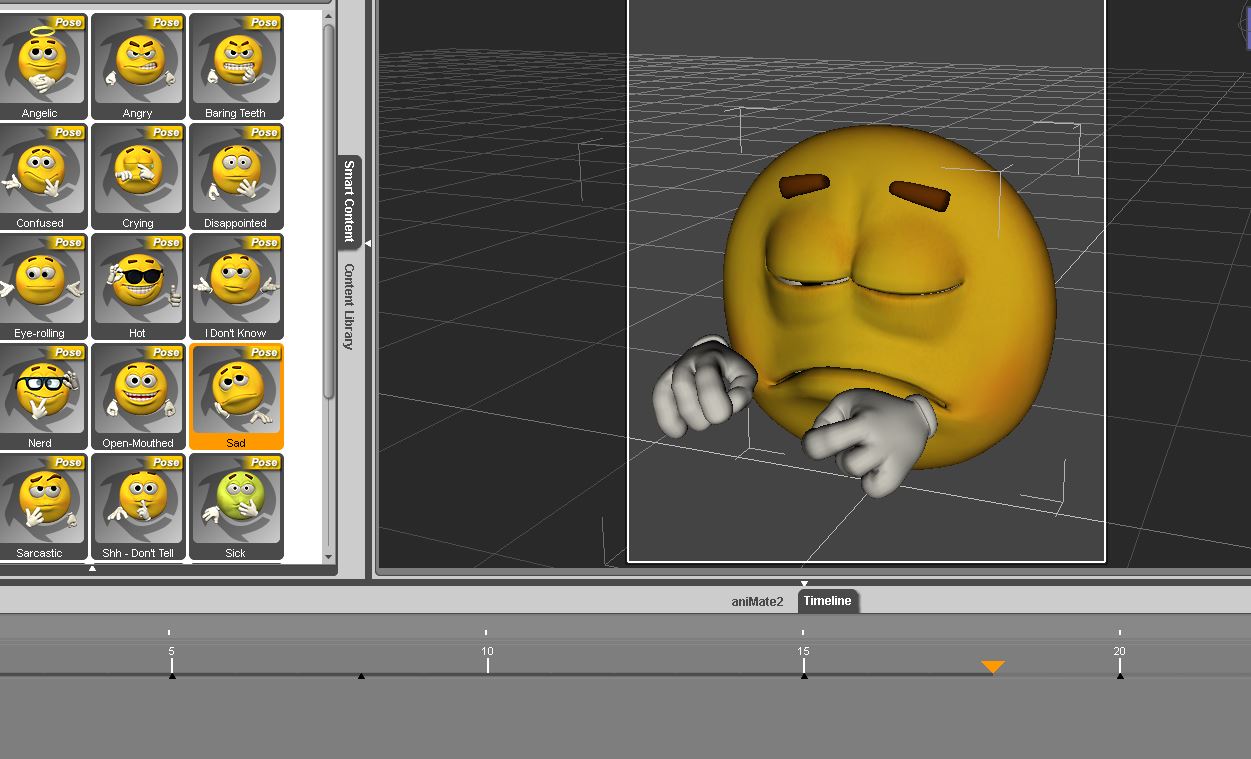
Task: Click scroll-up arrow of pose list
Action: (328, 16)
